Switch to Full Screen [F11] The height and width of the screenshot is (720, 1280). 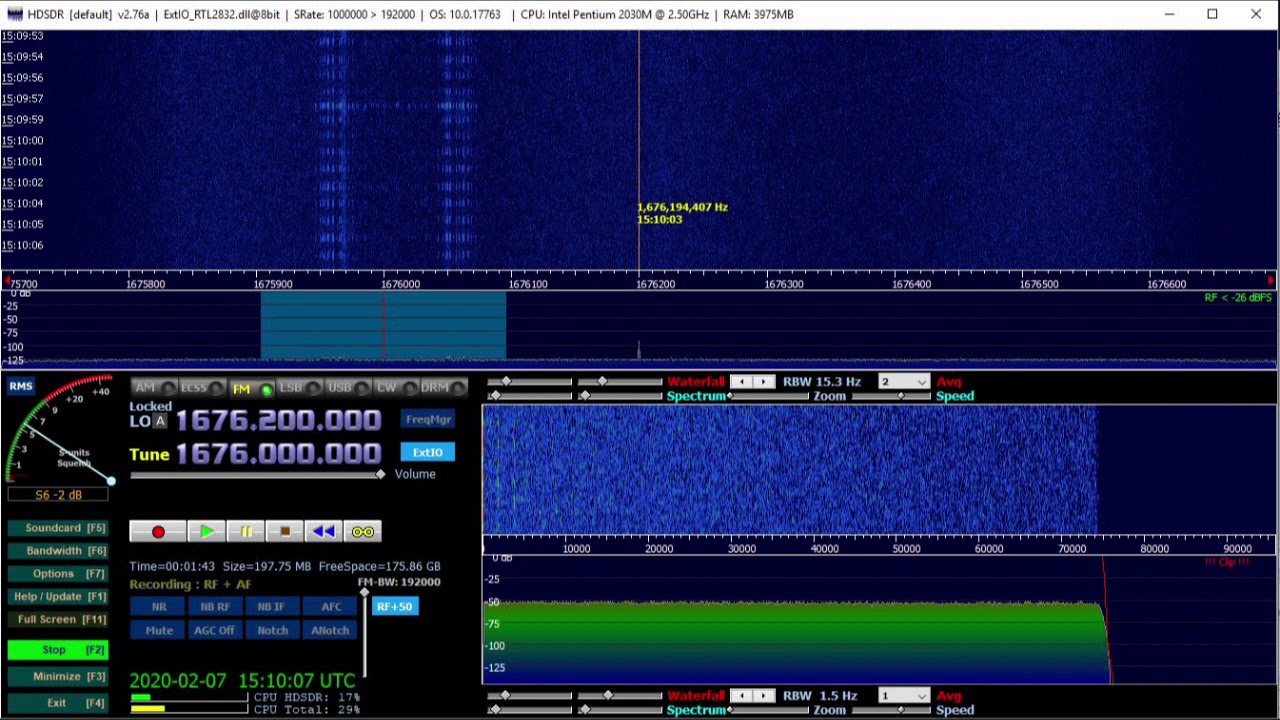58,620
